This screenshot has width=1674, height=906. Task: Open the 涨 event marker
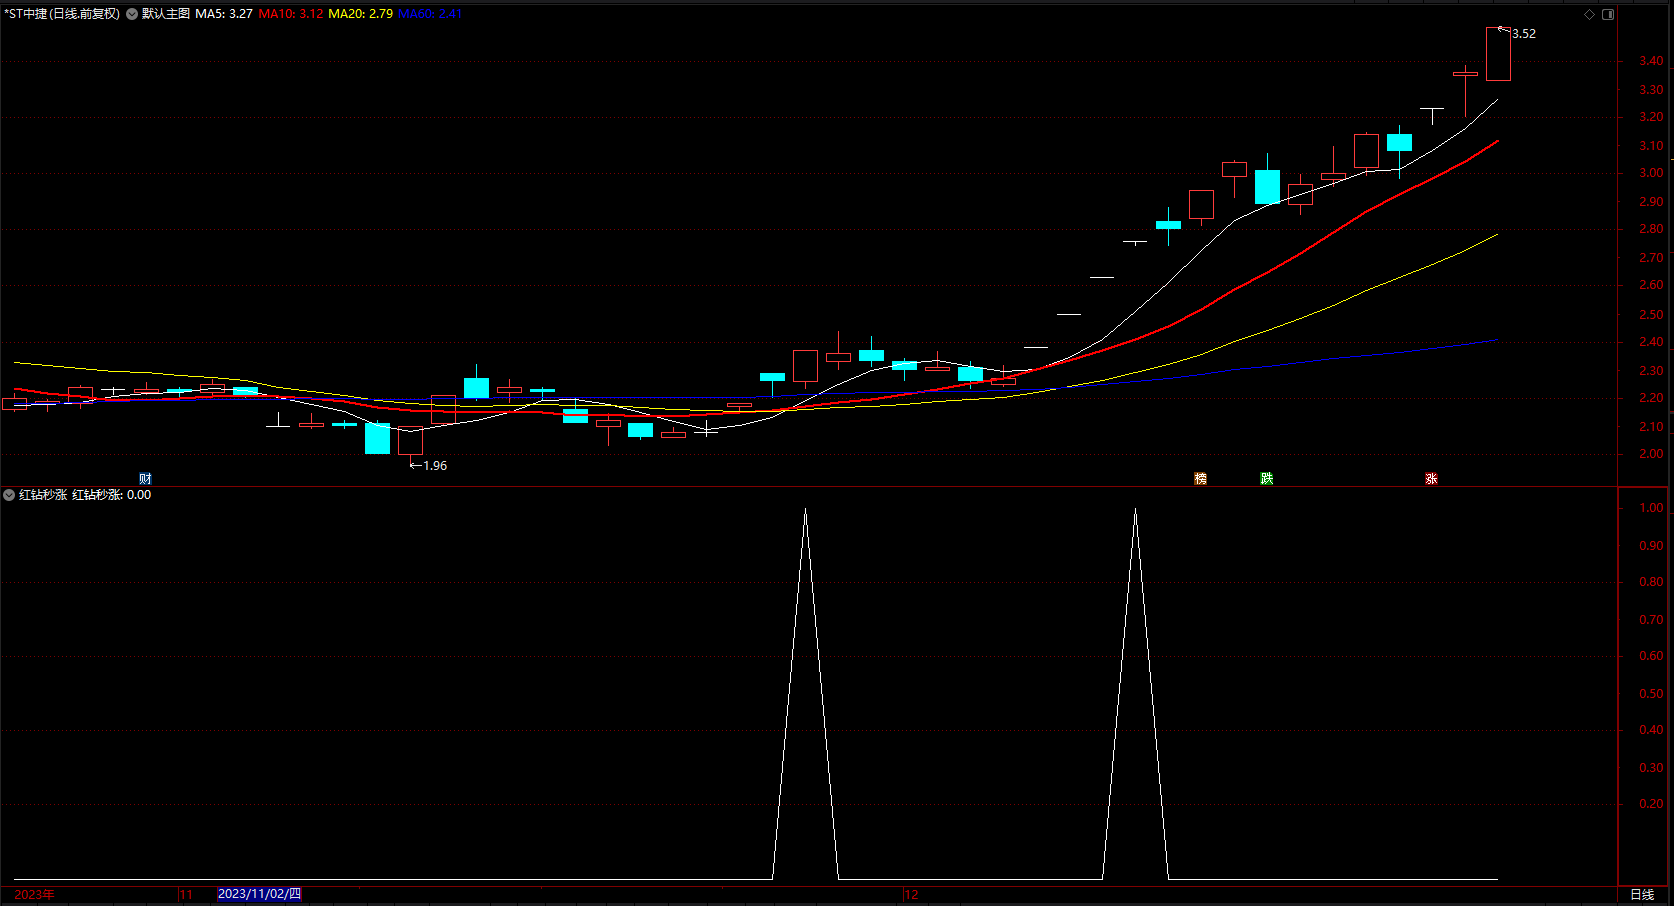coord(1432,479)
